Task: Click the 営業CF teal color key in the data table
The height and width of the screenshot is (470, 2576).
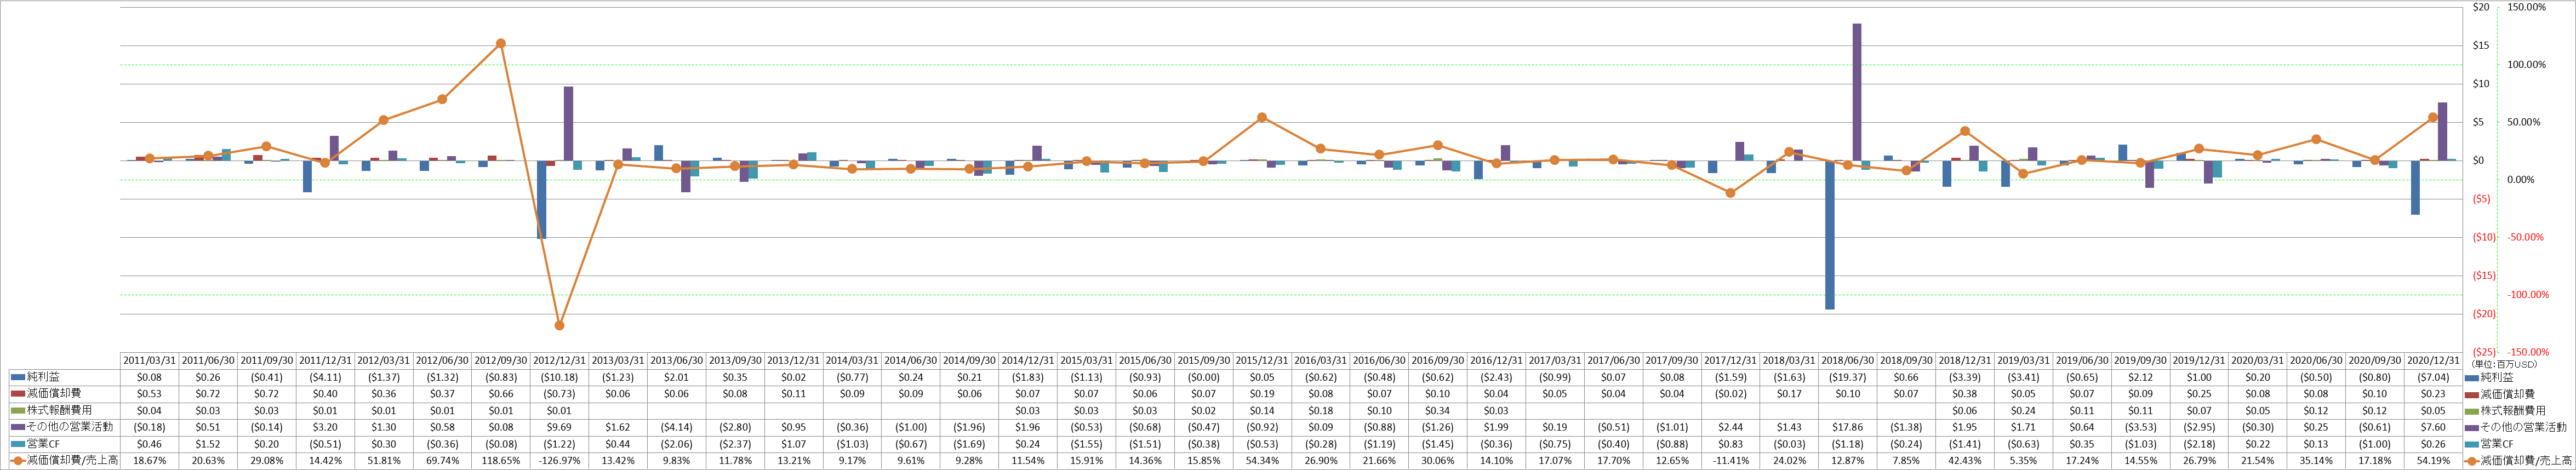Action: pyautogui.click(x=17, y=444)
